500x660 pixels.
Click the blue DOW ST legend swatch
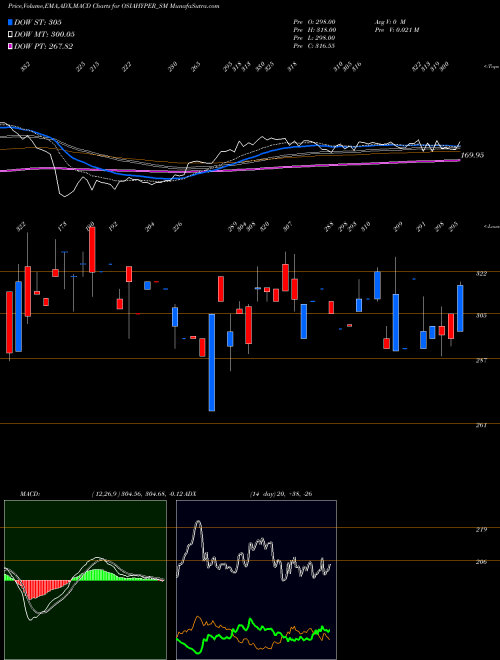[10, 22]
